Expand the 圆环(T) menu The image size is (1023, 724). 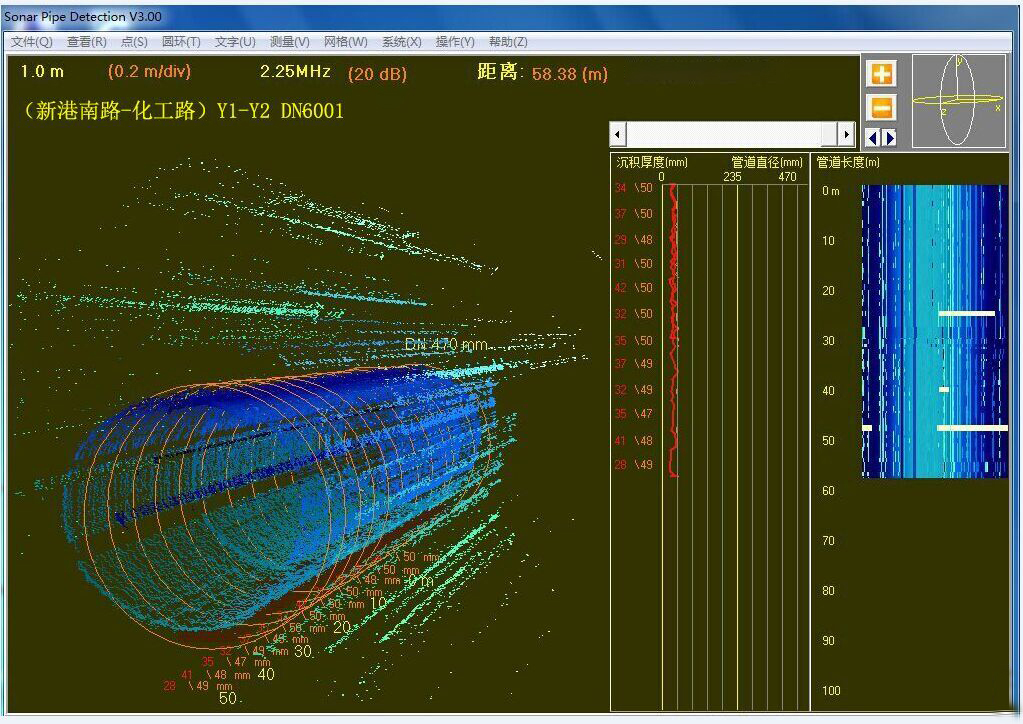coord(181,42)
